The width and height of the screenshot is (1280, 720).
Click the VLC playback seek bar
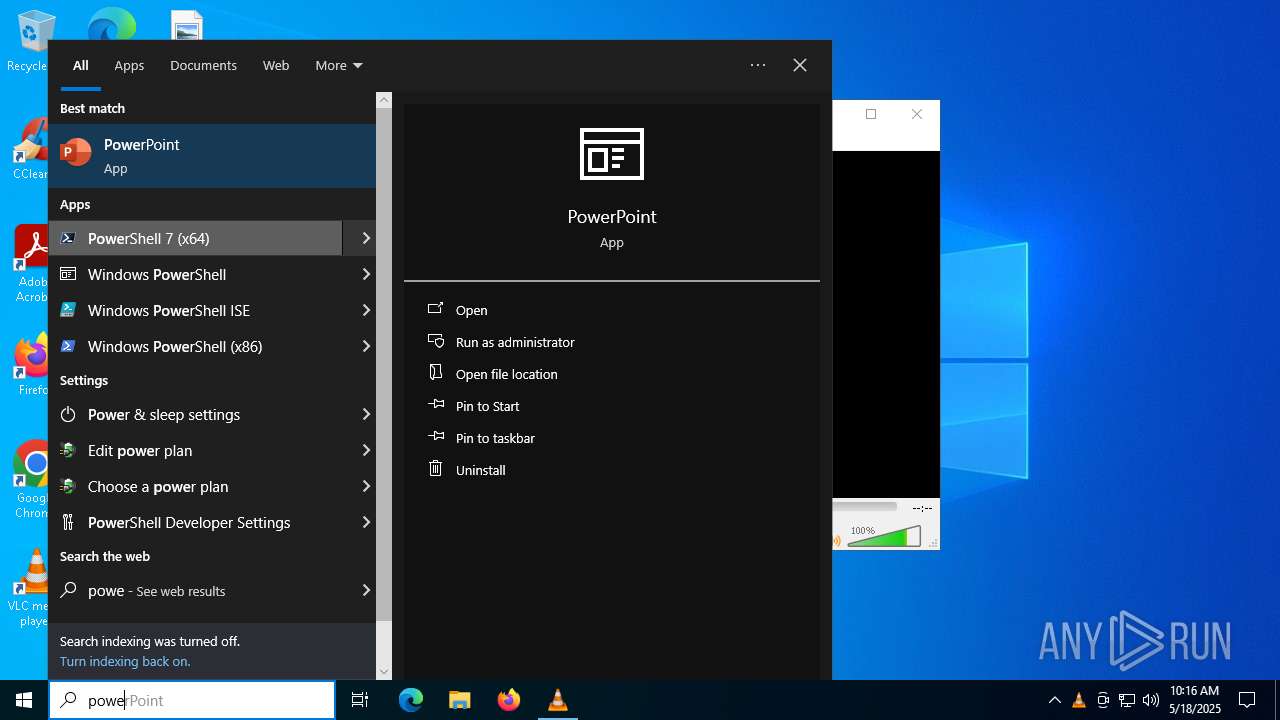click(x=865, y=507)
